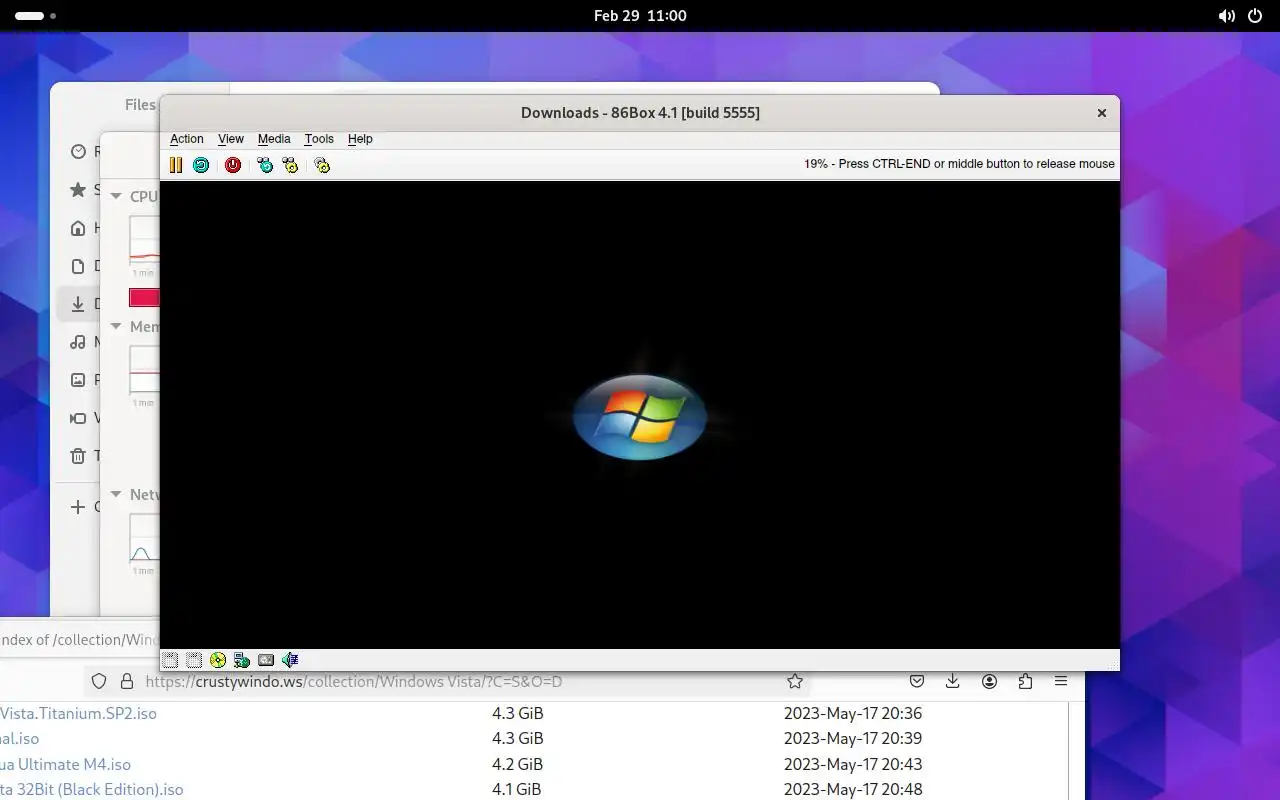Open Documents icon in Files sidebar
Image resolution: width=1280 pixels, height=800 pixels.
[78, 266]
